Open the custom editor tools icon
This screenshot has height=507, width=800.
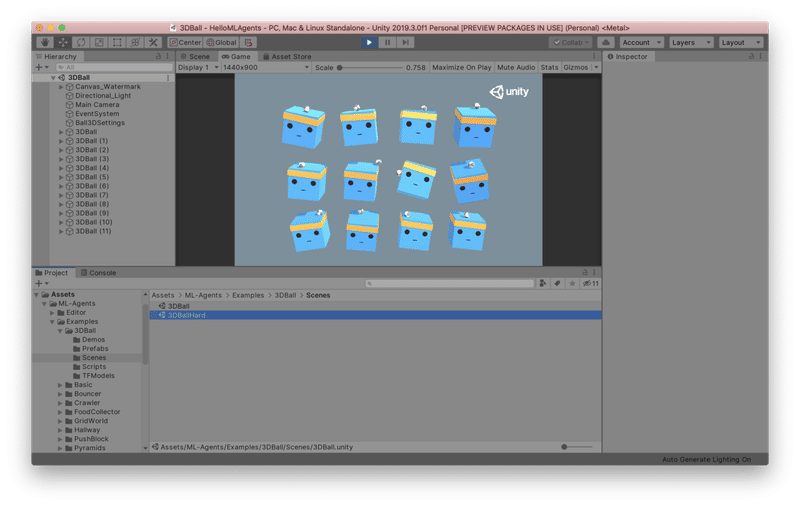coord(153,42)
